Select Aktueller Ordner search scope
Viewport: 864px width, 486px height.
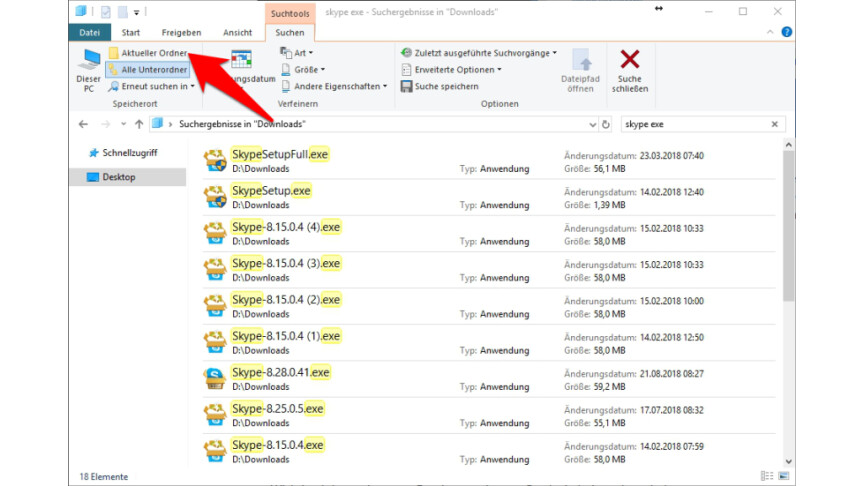(148, 53)
